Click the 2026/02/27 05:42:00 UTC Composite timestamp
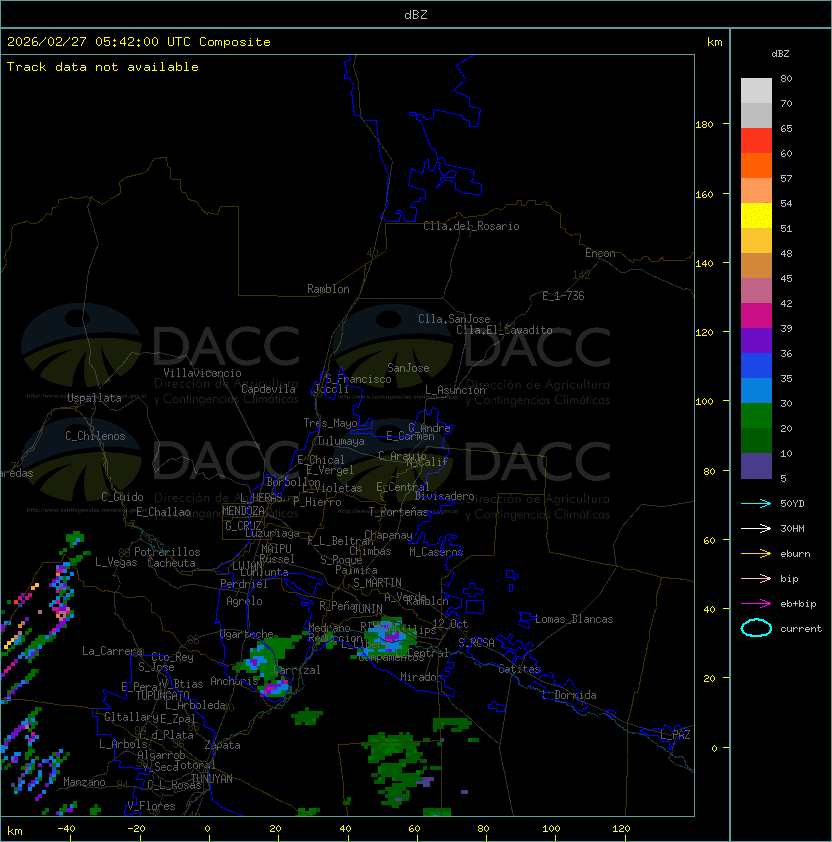This screenshot has height=842, width=832. (139, 42)
